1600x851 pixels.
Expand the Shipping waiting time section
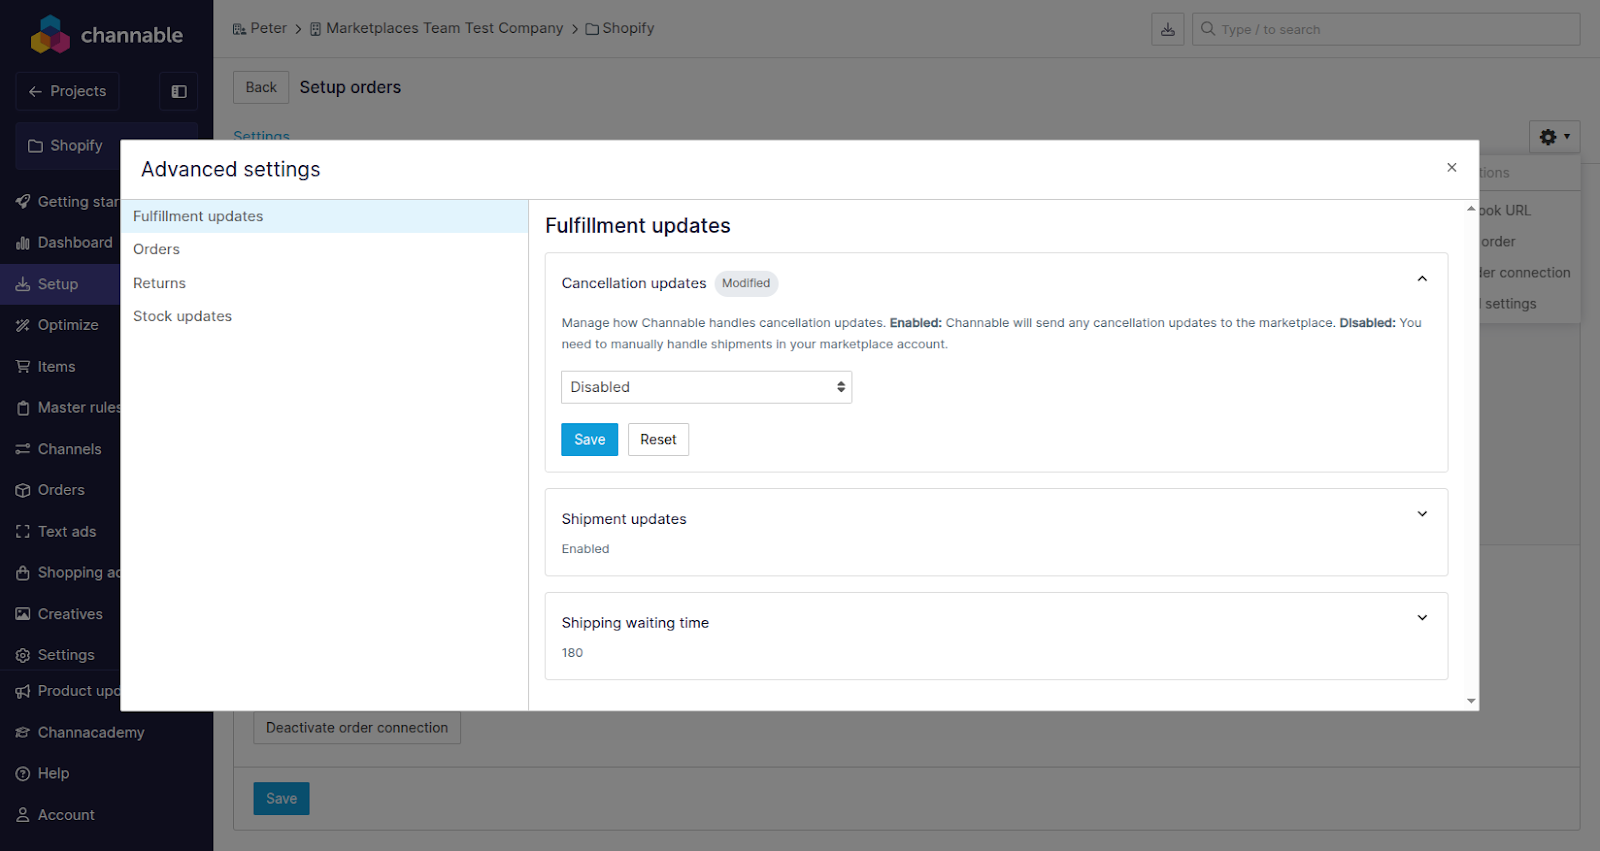[1421, 618]
